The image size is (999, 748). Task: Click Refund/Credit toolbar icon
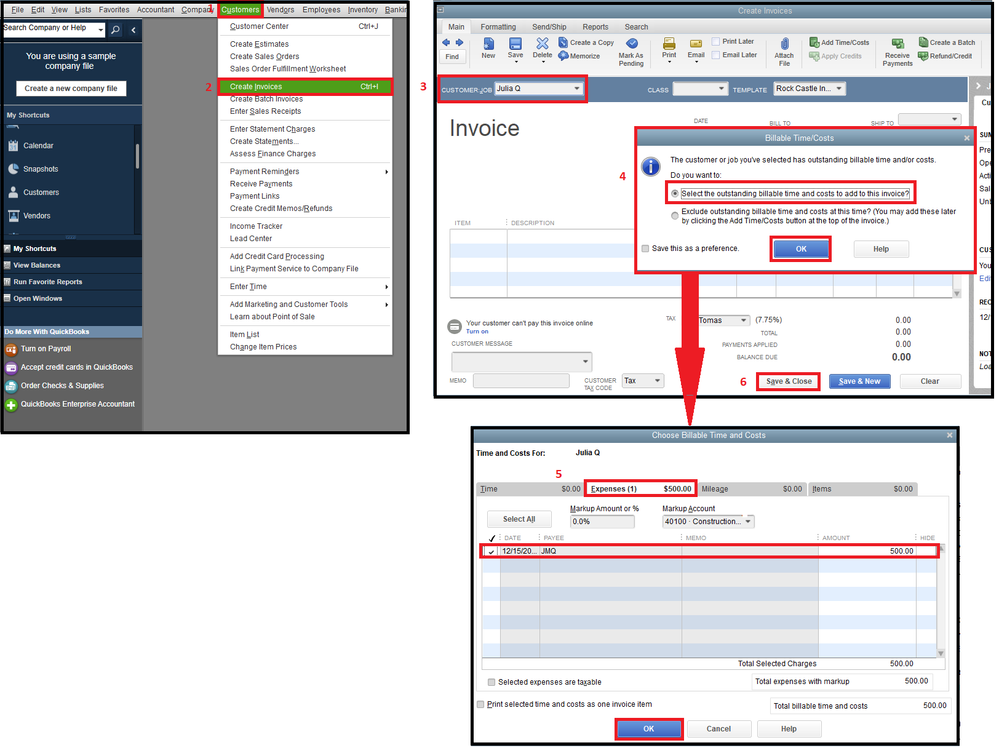coord(923,56)
